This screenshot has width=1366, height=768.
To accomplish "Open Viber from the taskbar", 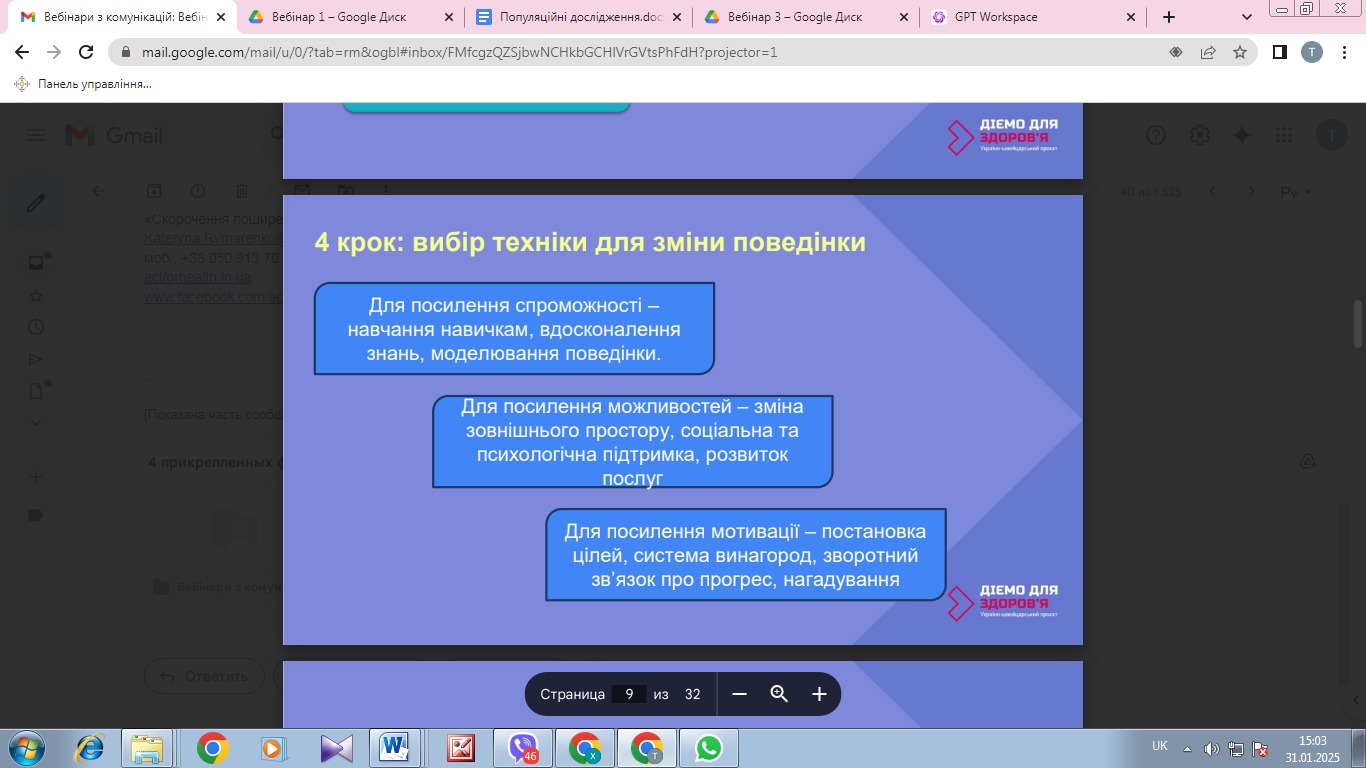I will click(x=523, y=748).
